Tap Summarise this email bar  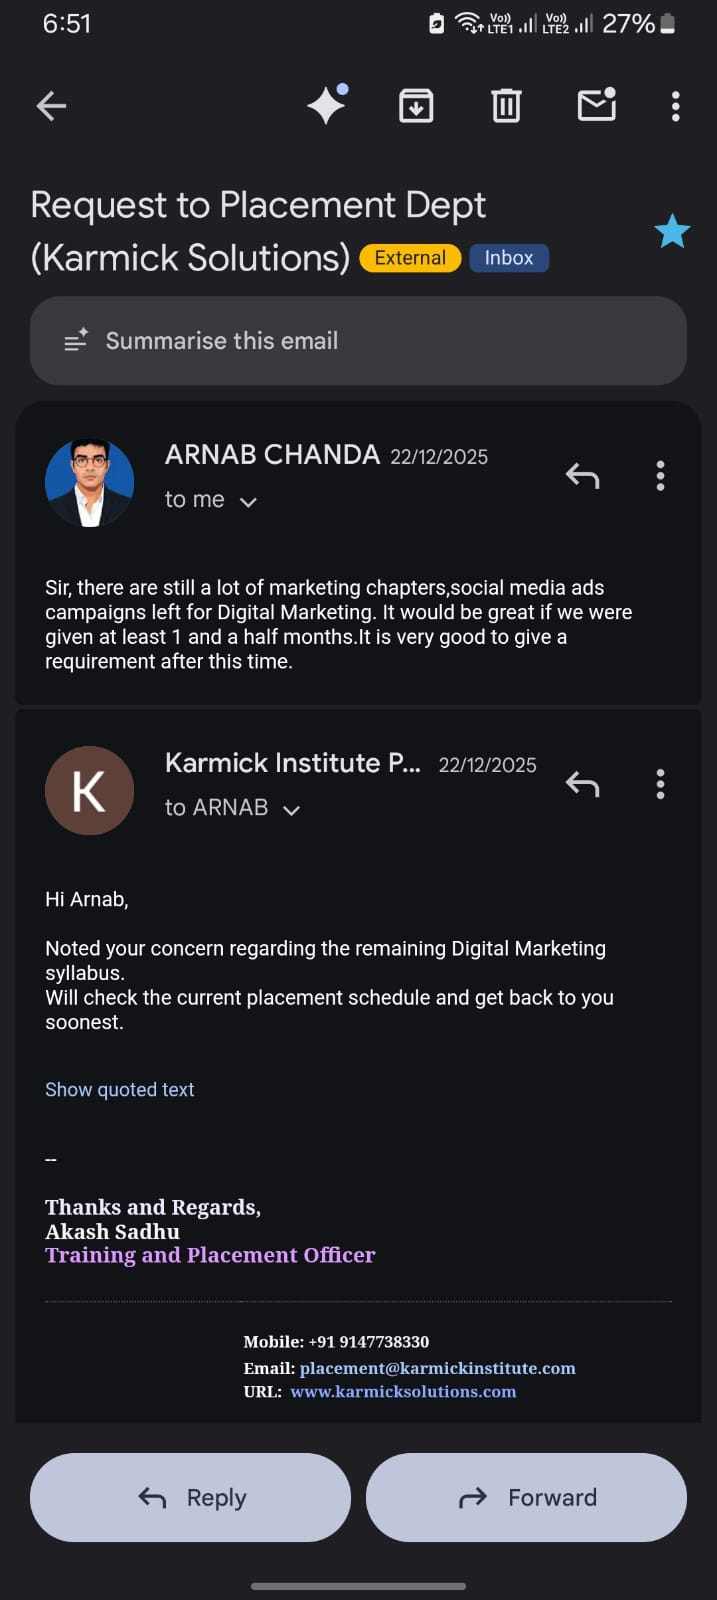(358, 341)
